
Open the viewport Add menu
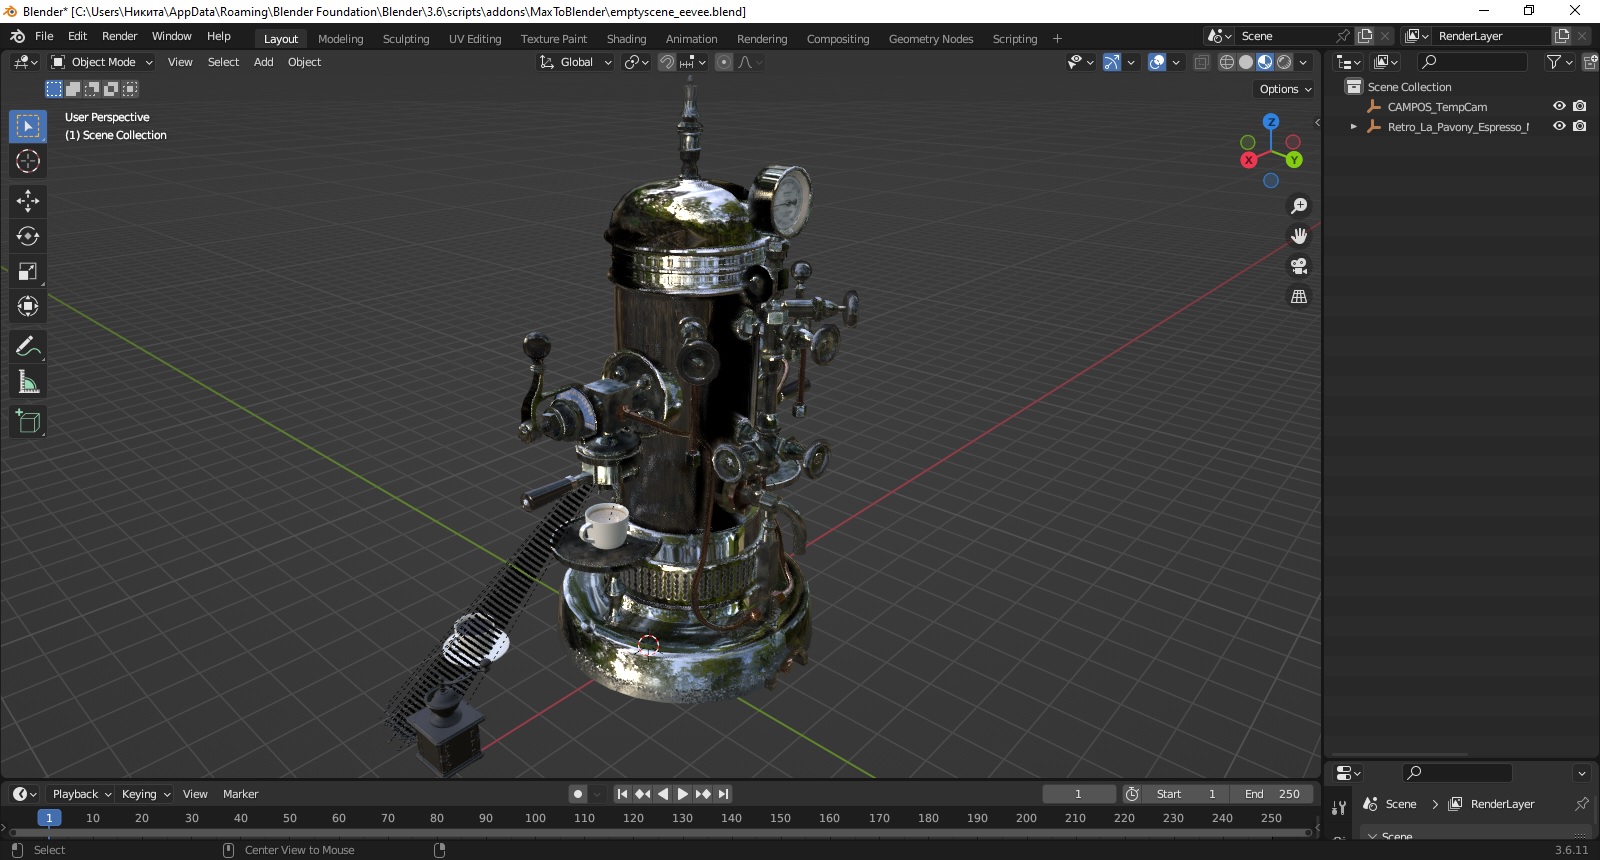(263, 62)
